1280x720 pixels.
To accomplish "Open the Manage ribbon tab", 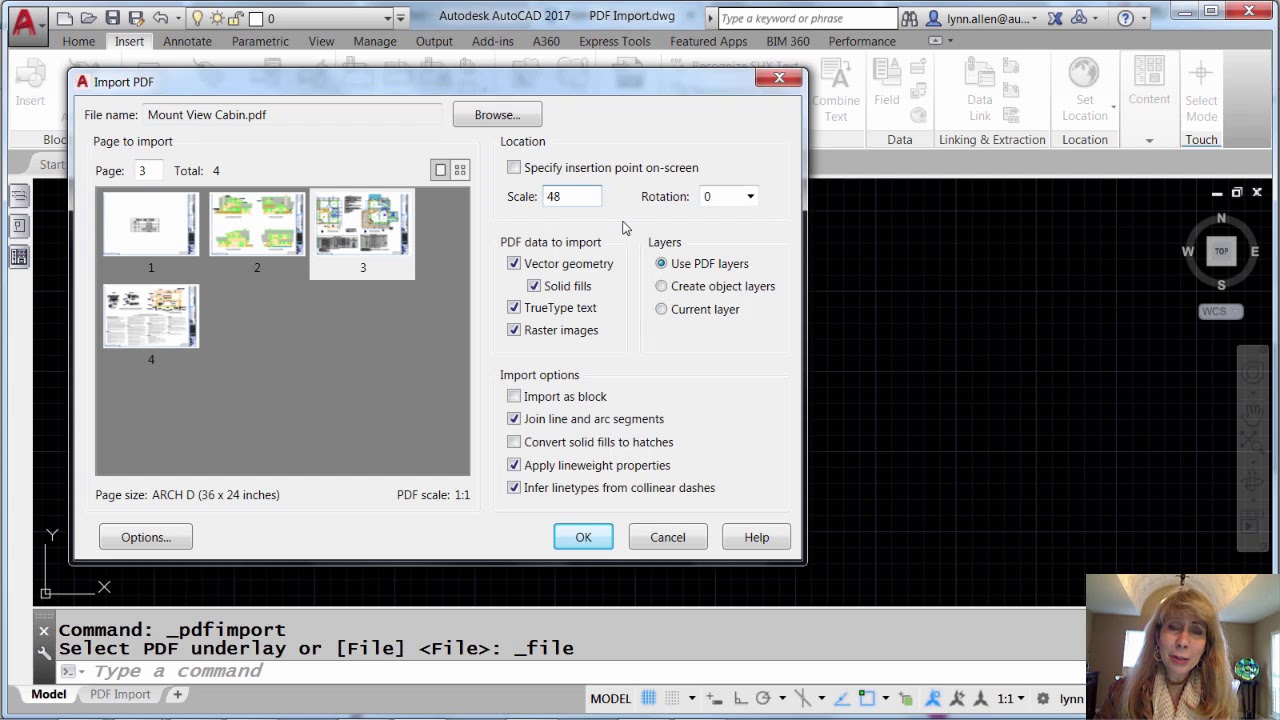I will pyautogui.click(x=374, y=41).
